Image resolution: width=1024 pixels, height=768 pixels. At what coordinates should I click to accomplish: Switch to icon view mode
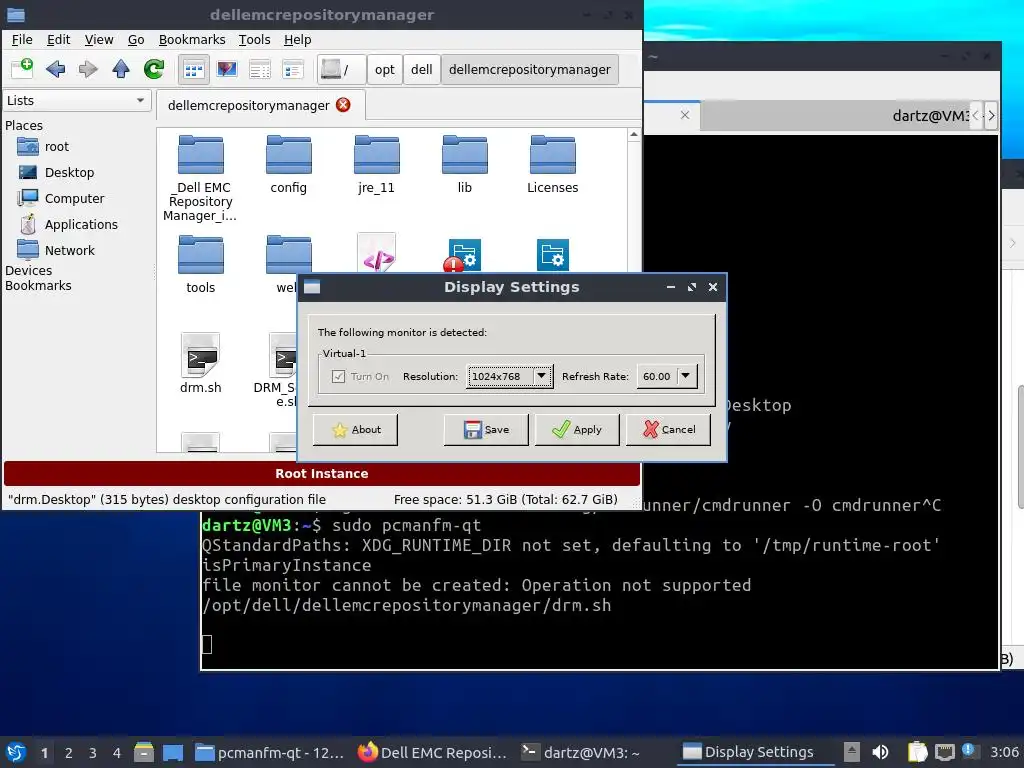193,69
